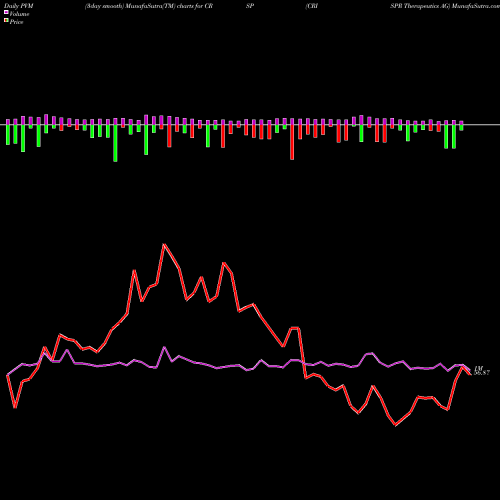Select the "Volume" legend label

click(x=19, y=14)
